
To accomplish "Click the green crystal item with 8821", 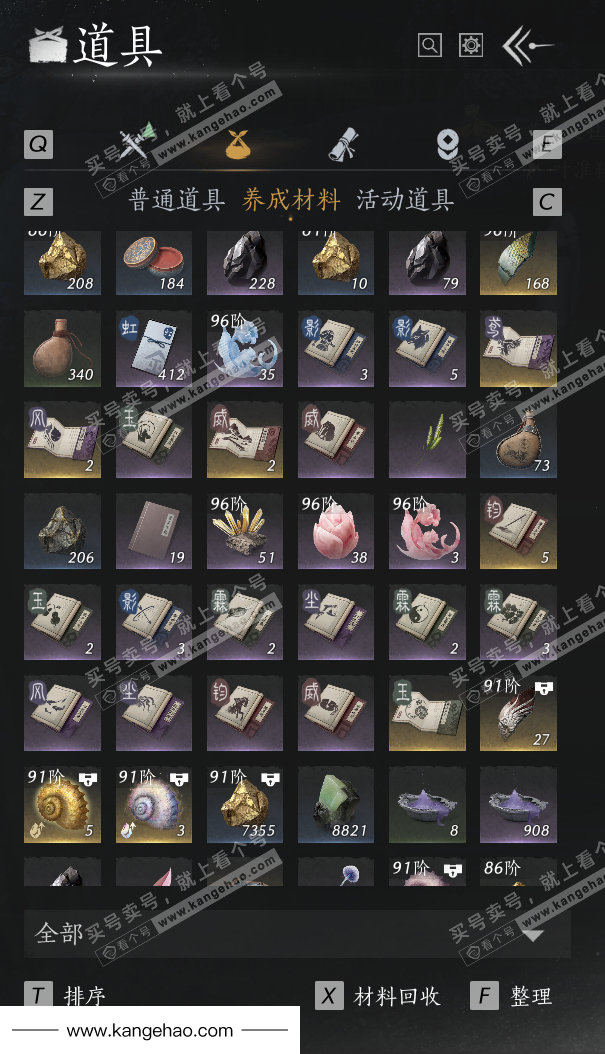I will point(336,805).
